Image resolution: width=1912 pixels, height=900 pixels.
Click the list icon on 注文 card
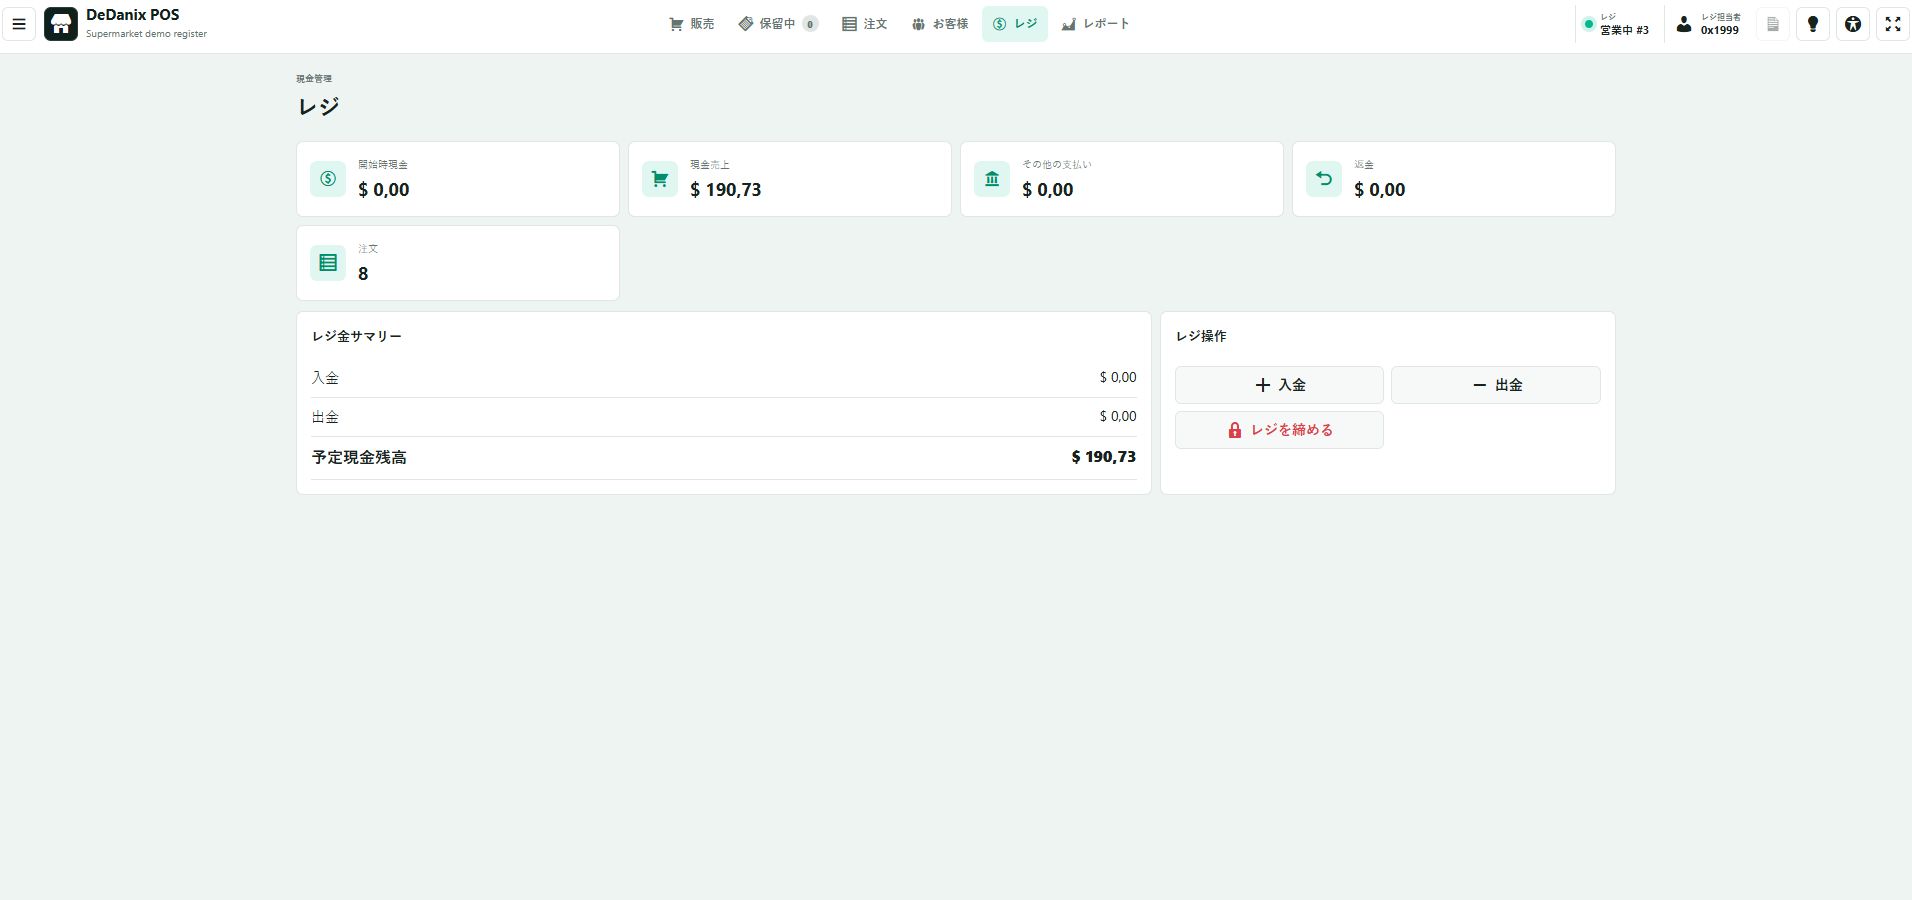pyautogui.click(x=328, y=263)
